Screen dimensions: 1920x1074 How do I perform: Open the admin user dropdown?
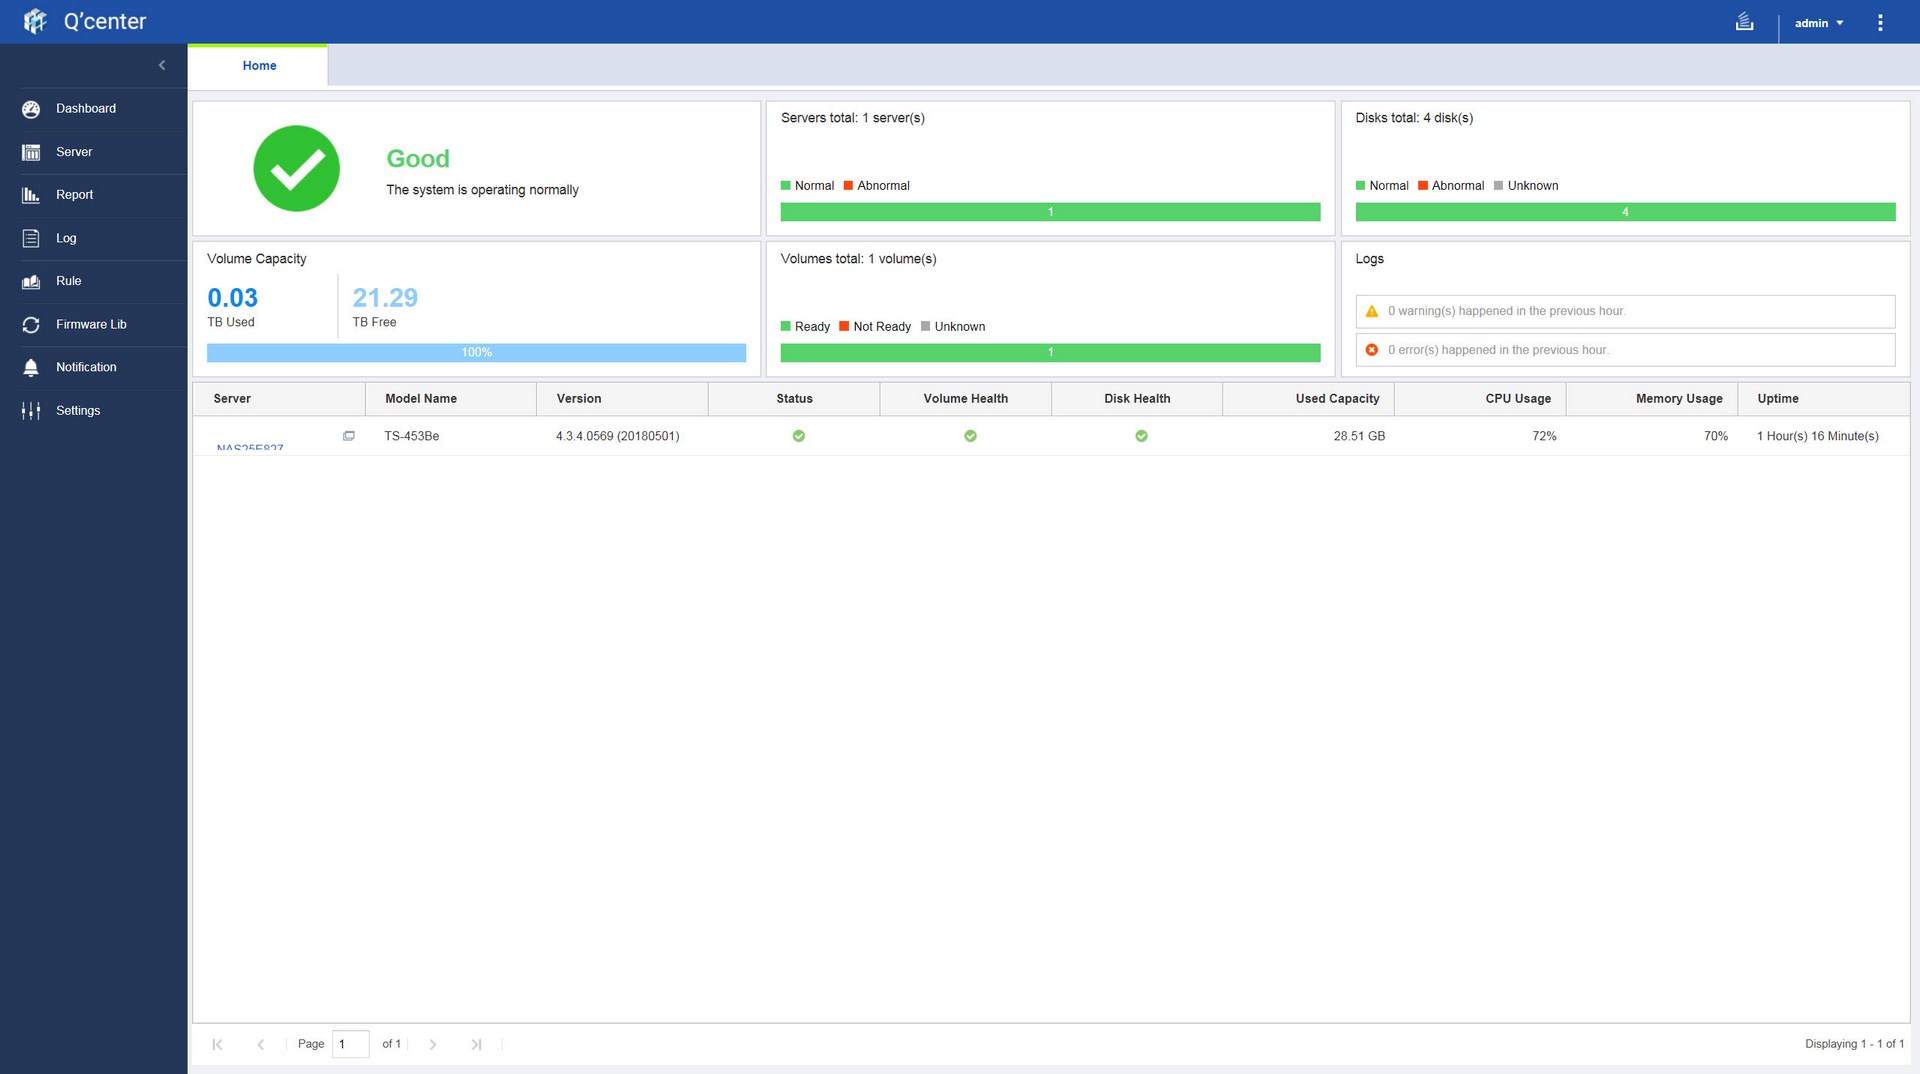(1818, 23)
